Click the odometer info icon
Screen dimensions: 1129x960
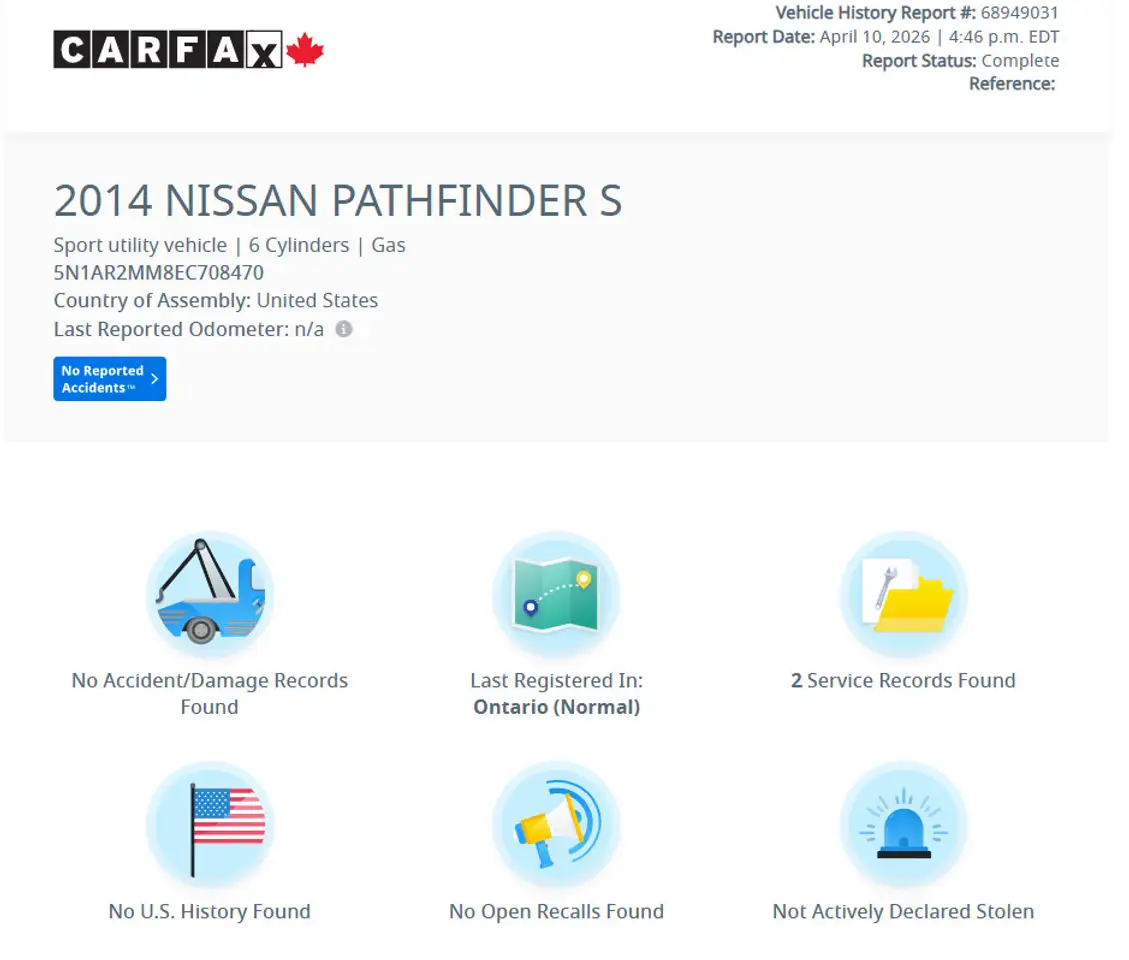tap(344, 329)
